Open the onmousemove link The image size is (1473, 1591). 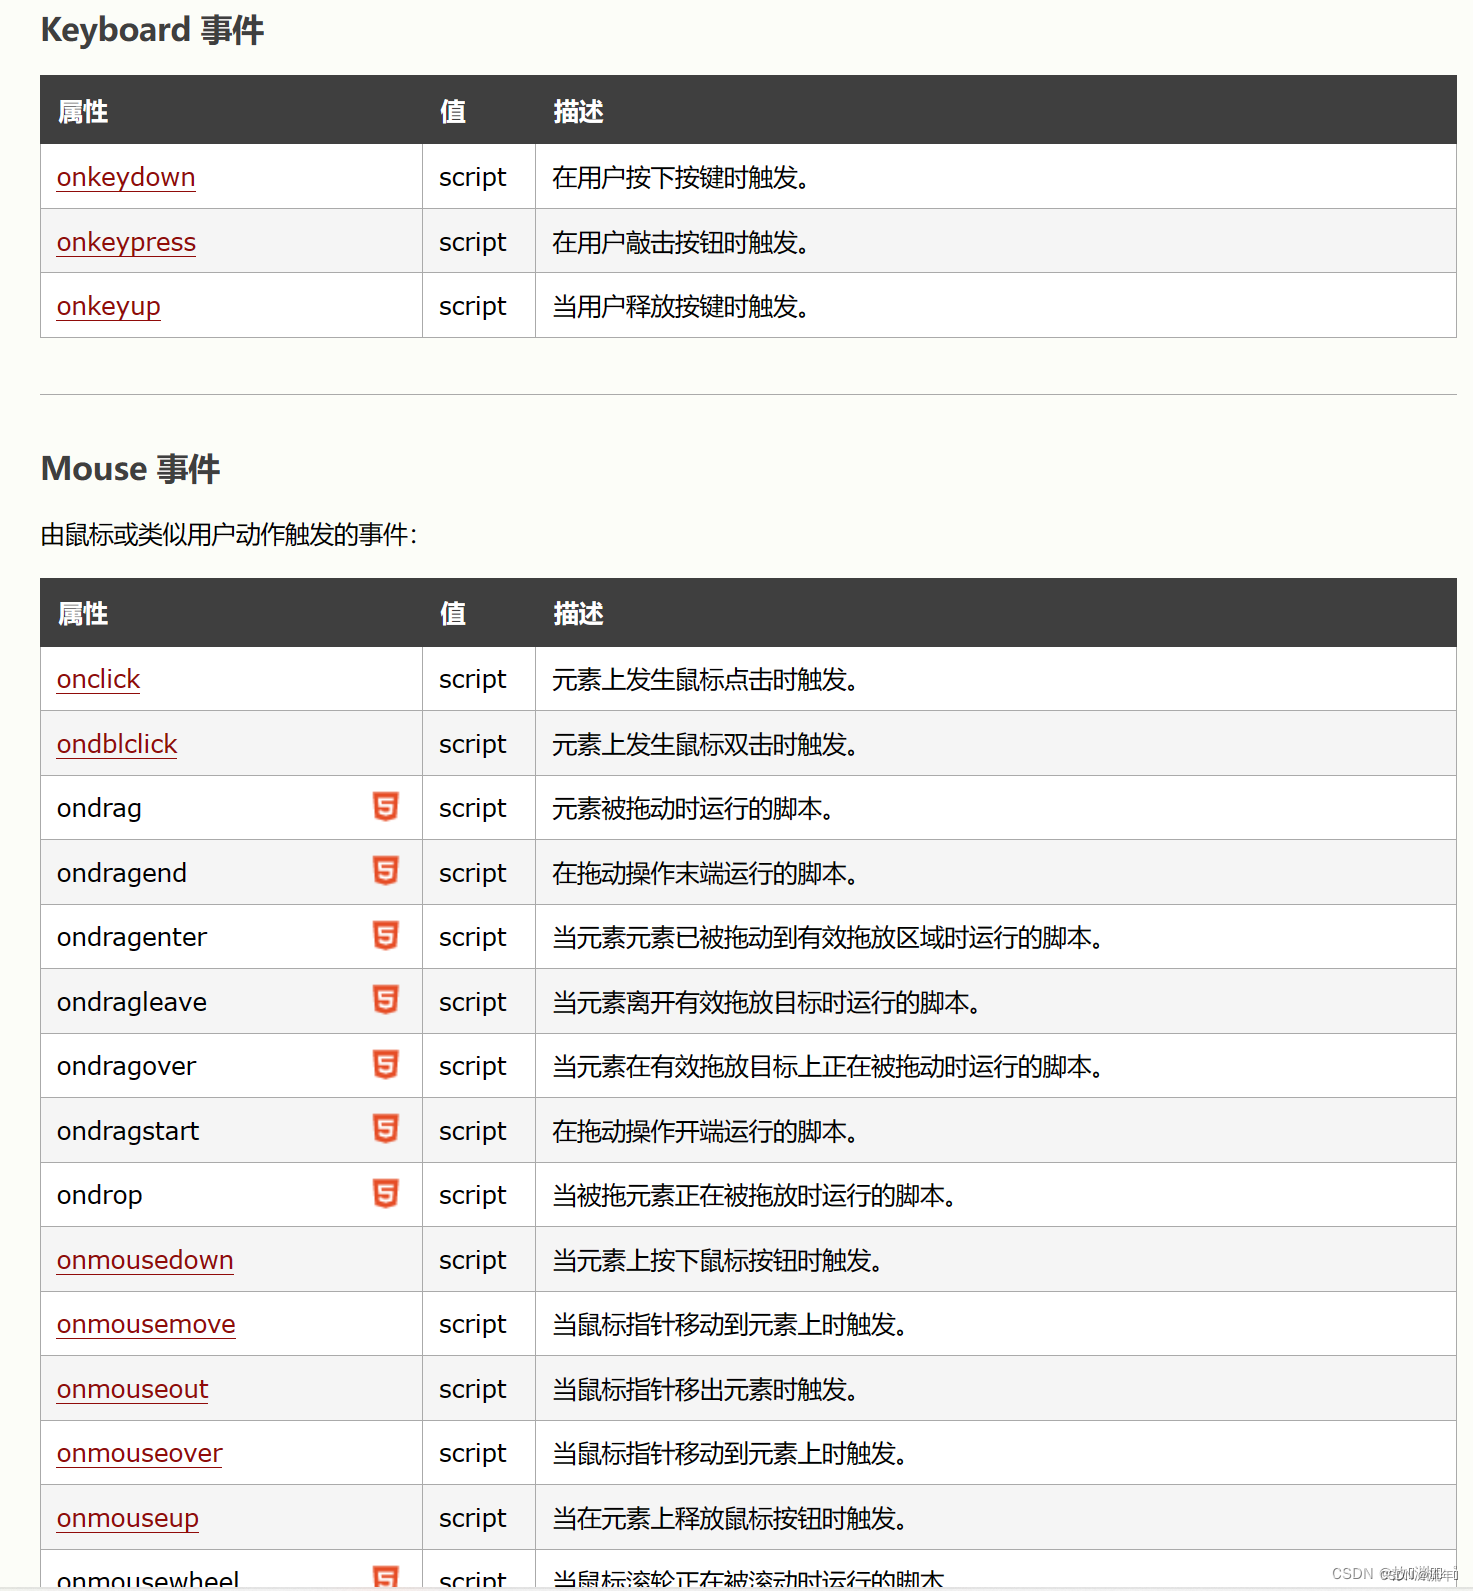click(x=146, y=1324)
